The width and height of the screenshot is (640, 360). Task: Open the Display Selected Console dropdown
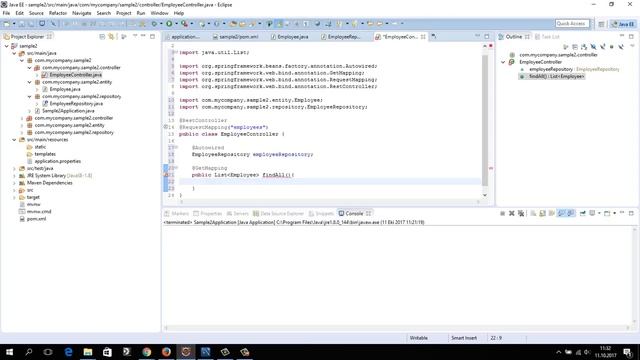[599, 213]
